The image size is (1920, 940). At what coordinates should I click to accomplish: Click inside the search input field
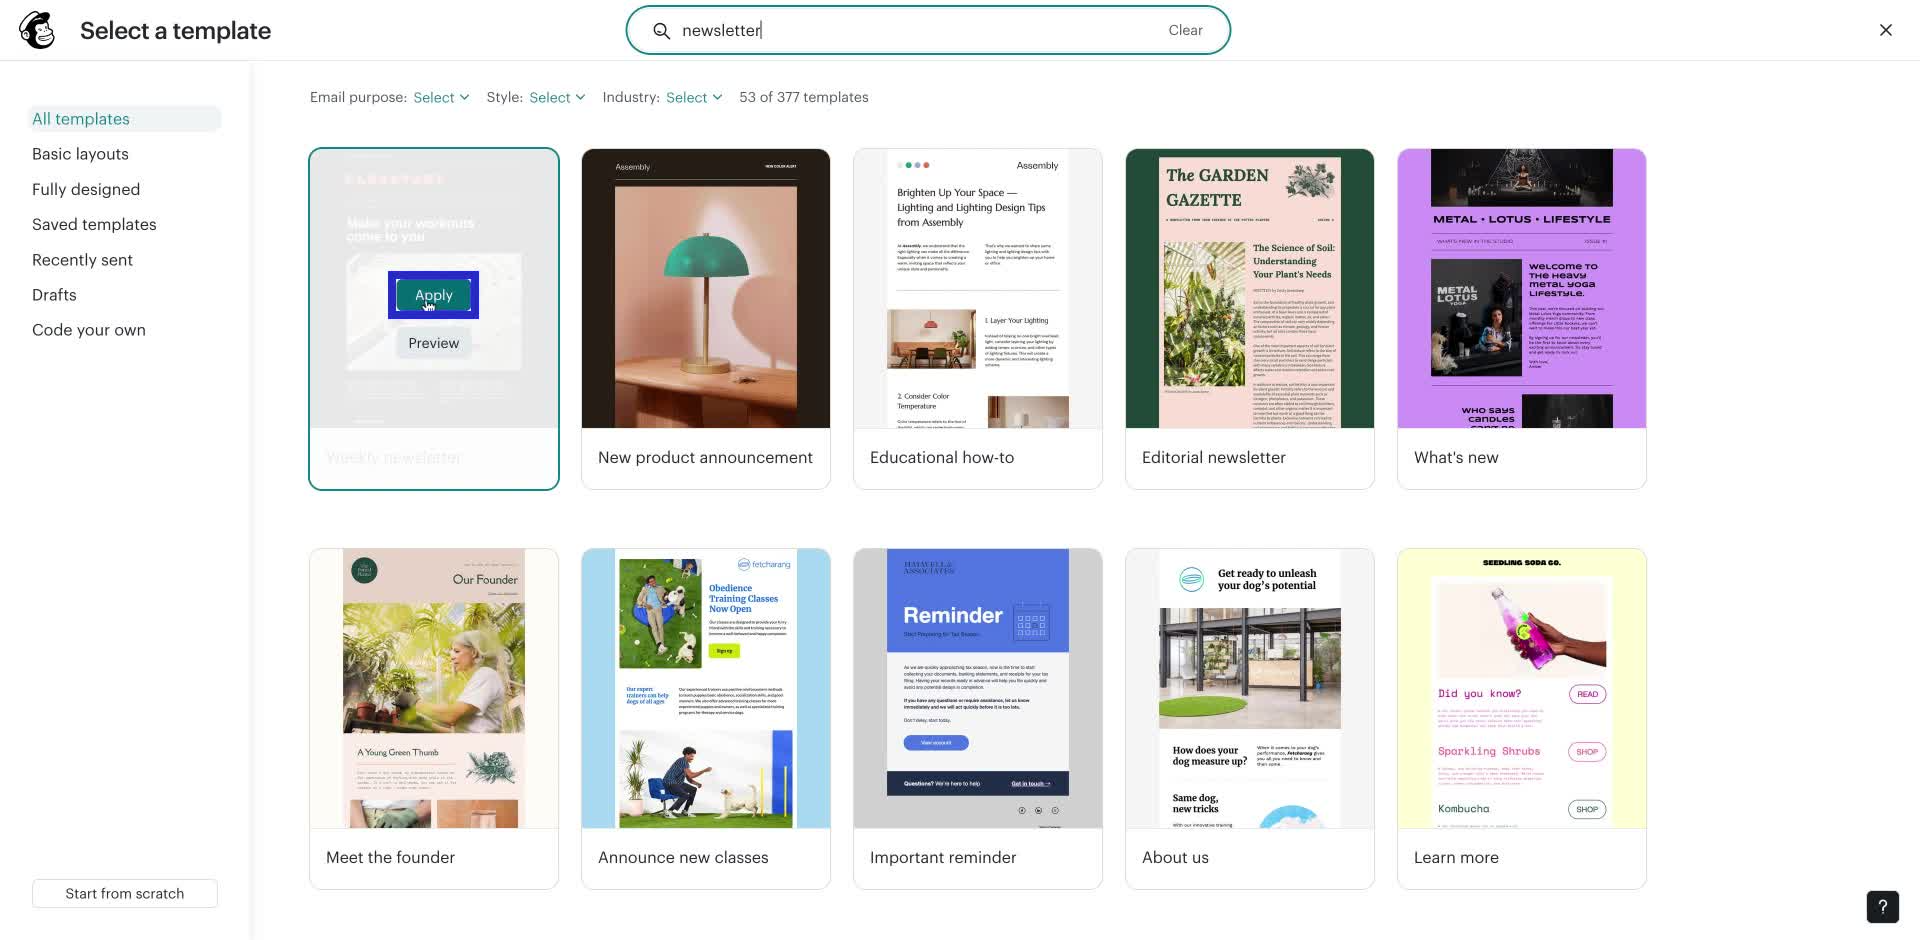(900, 30)
